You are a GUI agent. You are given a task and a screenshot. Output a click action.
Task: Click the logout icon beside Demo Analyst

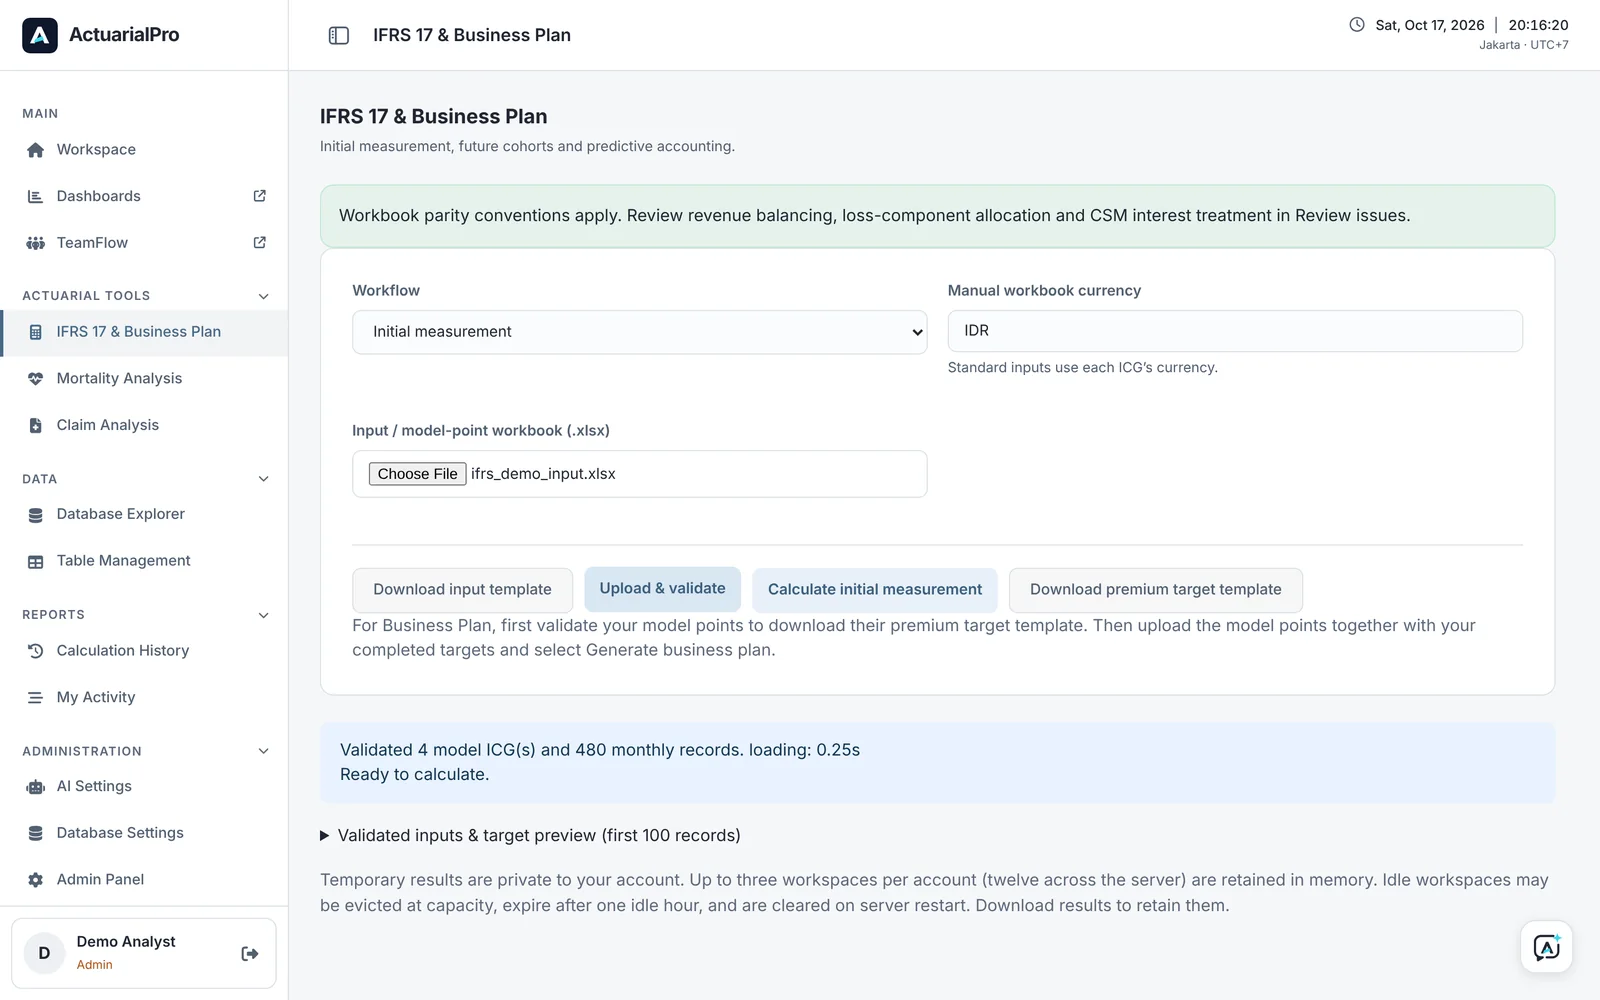(250, 954)
